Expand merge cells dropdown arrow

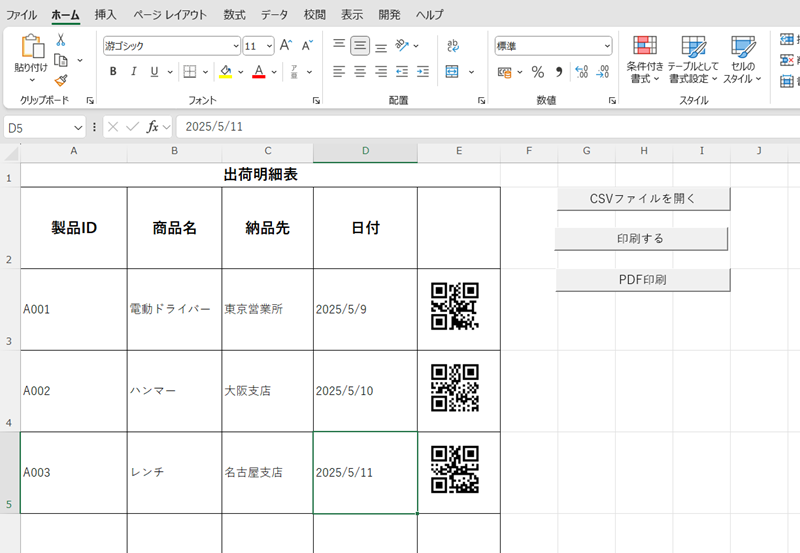pyautogui.click(x=471, y=72)
